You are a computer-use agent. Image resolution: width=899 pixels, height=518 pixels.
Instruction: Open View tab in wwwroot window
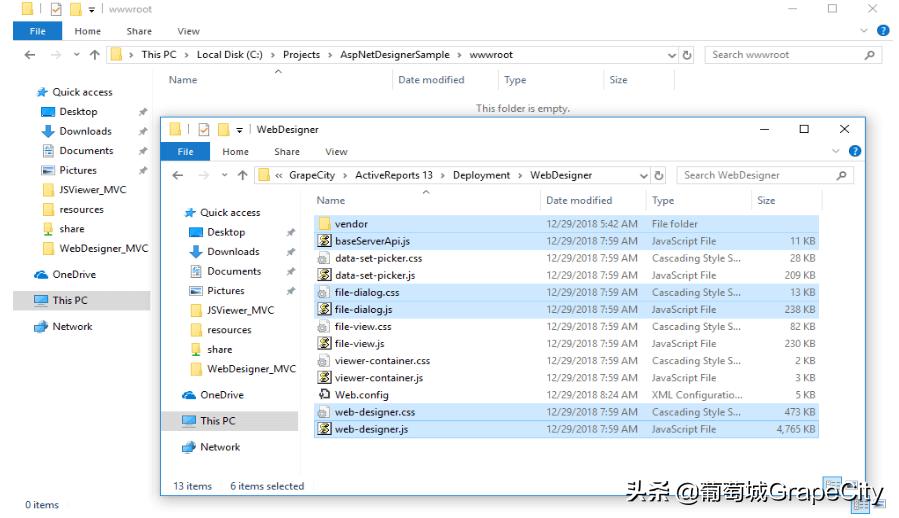tap(188, 31)
